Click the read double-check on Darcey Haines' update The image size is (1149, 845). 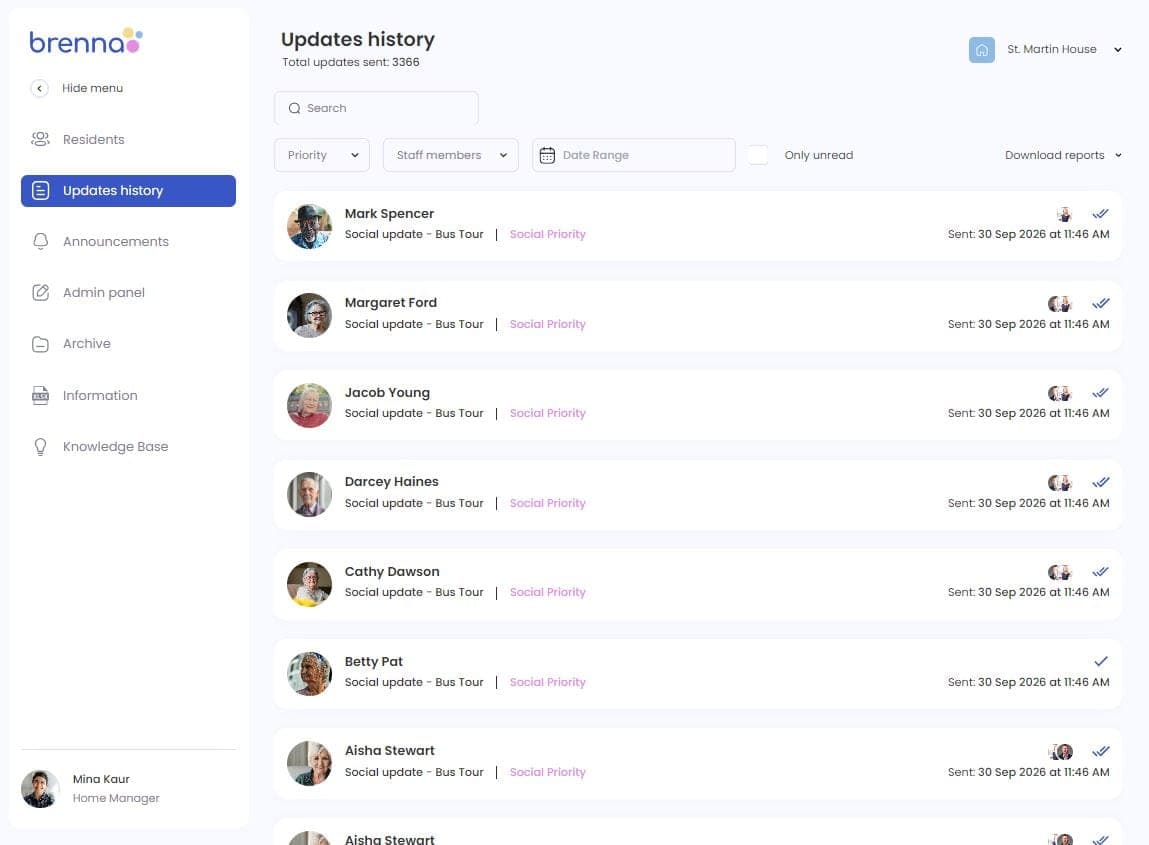(x=1100, y=482)
